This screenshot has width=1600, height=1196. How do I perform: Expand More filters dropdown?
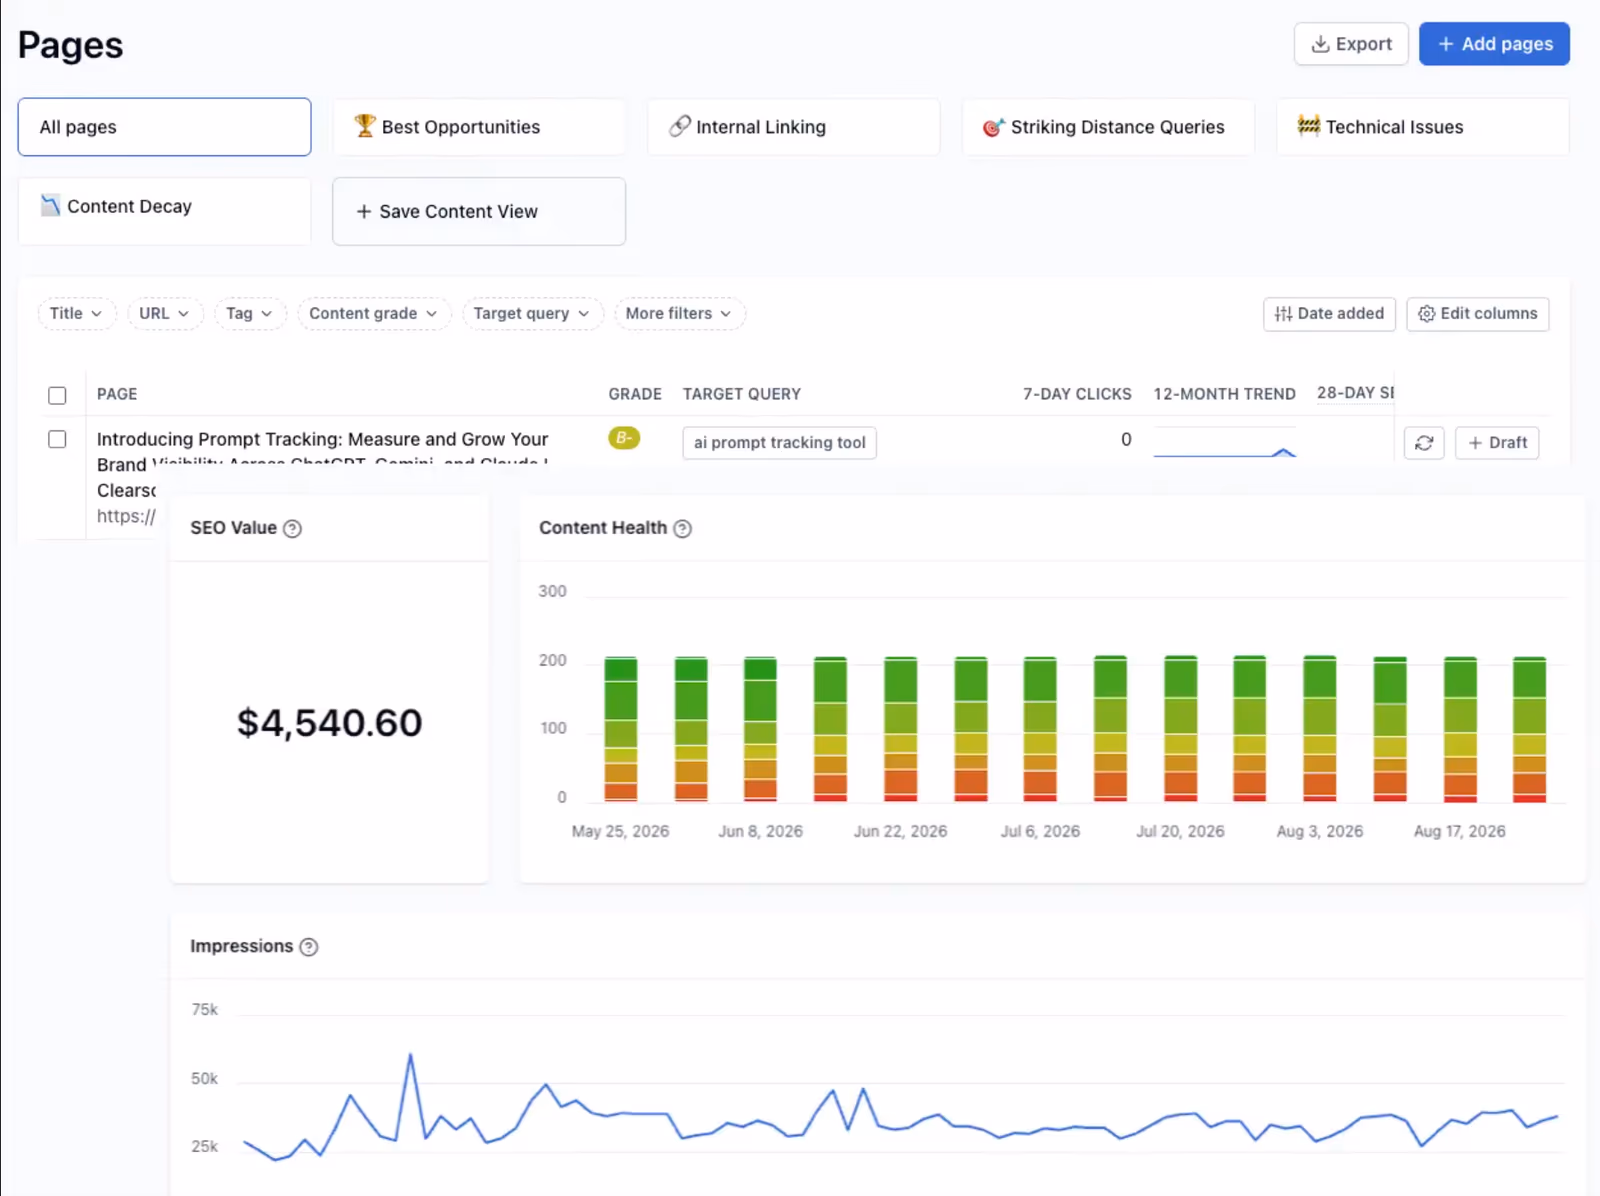(679, 313)
